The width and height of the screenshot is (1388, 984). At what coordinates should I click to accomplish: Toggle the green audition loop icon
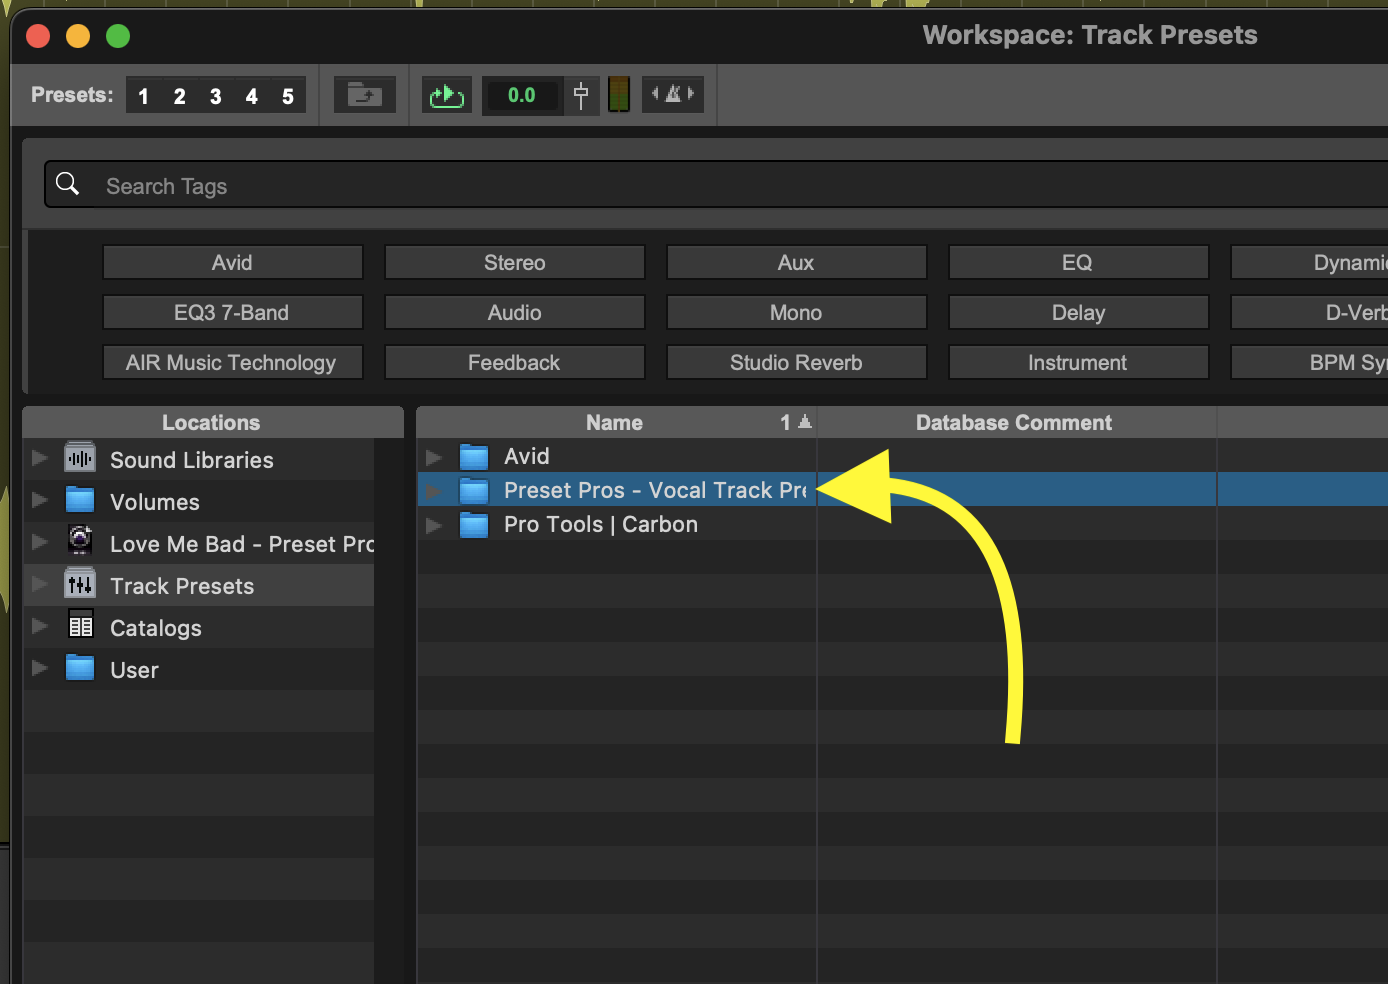coord(447,95)
